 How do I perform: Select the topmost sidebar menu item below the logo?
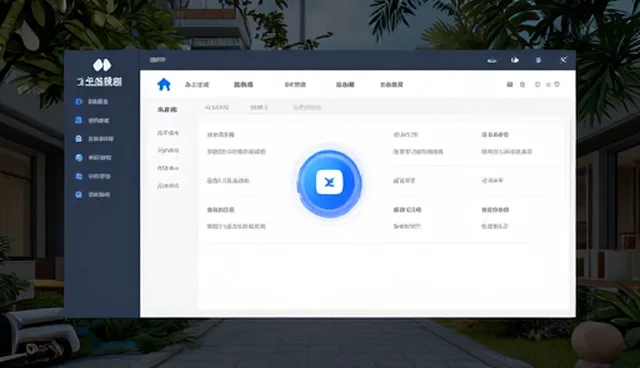pos(92,102)
